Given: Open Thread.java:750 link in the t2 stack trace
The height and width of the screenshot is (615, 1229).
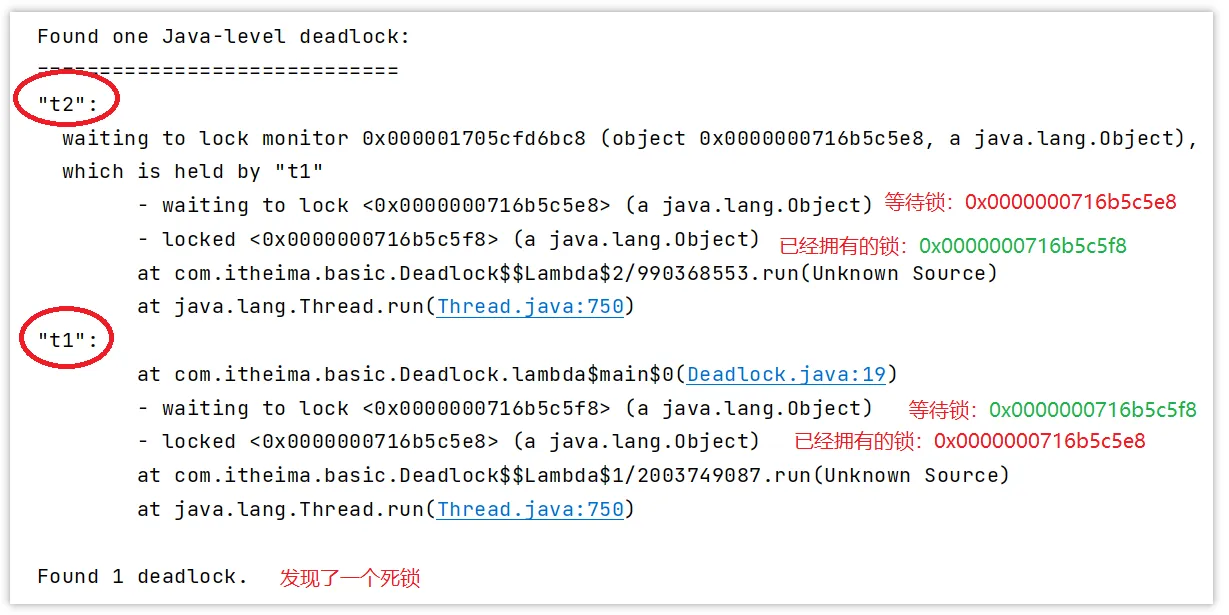Looking at the screenshot, I should [x=530, y=307].
